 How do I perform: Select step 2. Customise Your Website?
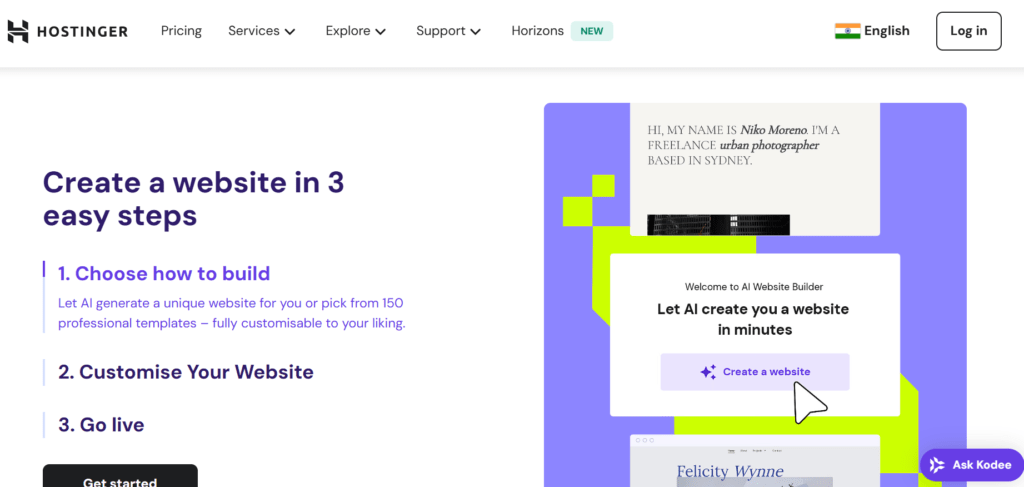tap(185, 372)
